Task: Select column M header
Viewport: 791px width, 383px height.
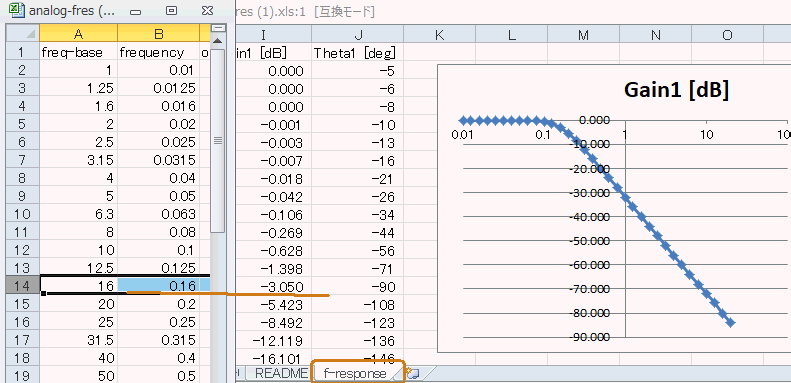Action: tap(584, 34)
